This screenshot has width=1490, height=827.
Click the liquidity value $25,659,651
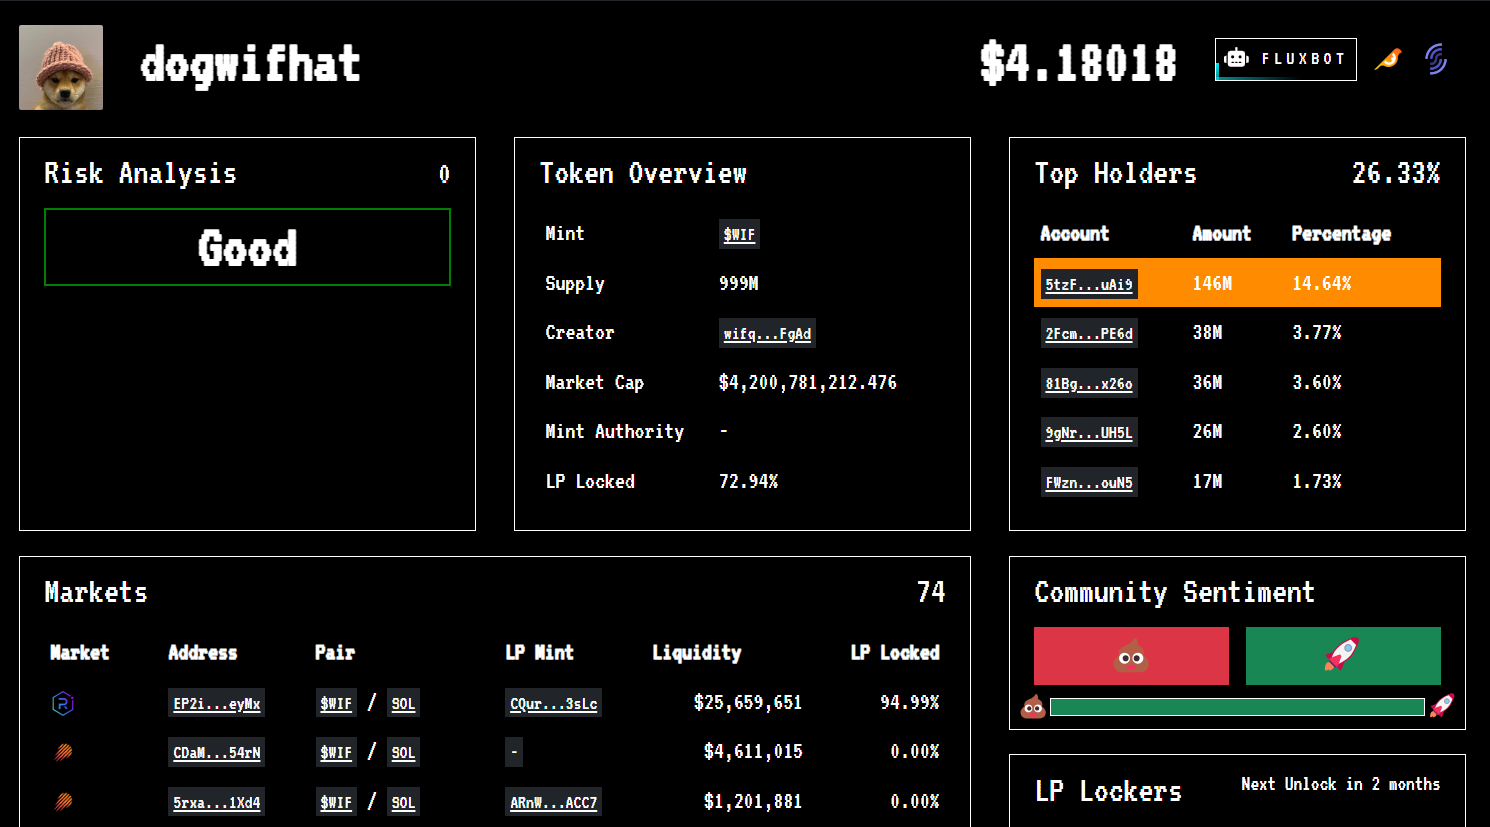pos(748,702)
